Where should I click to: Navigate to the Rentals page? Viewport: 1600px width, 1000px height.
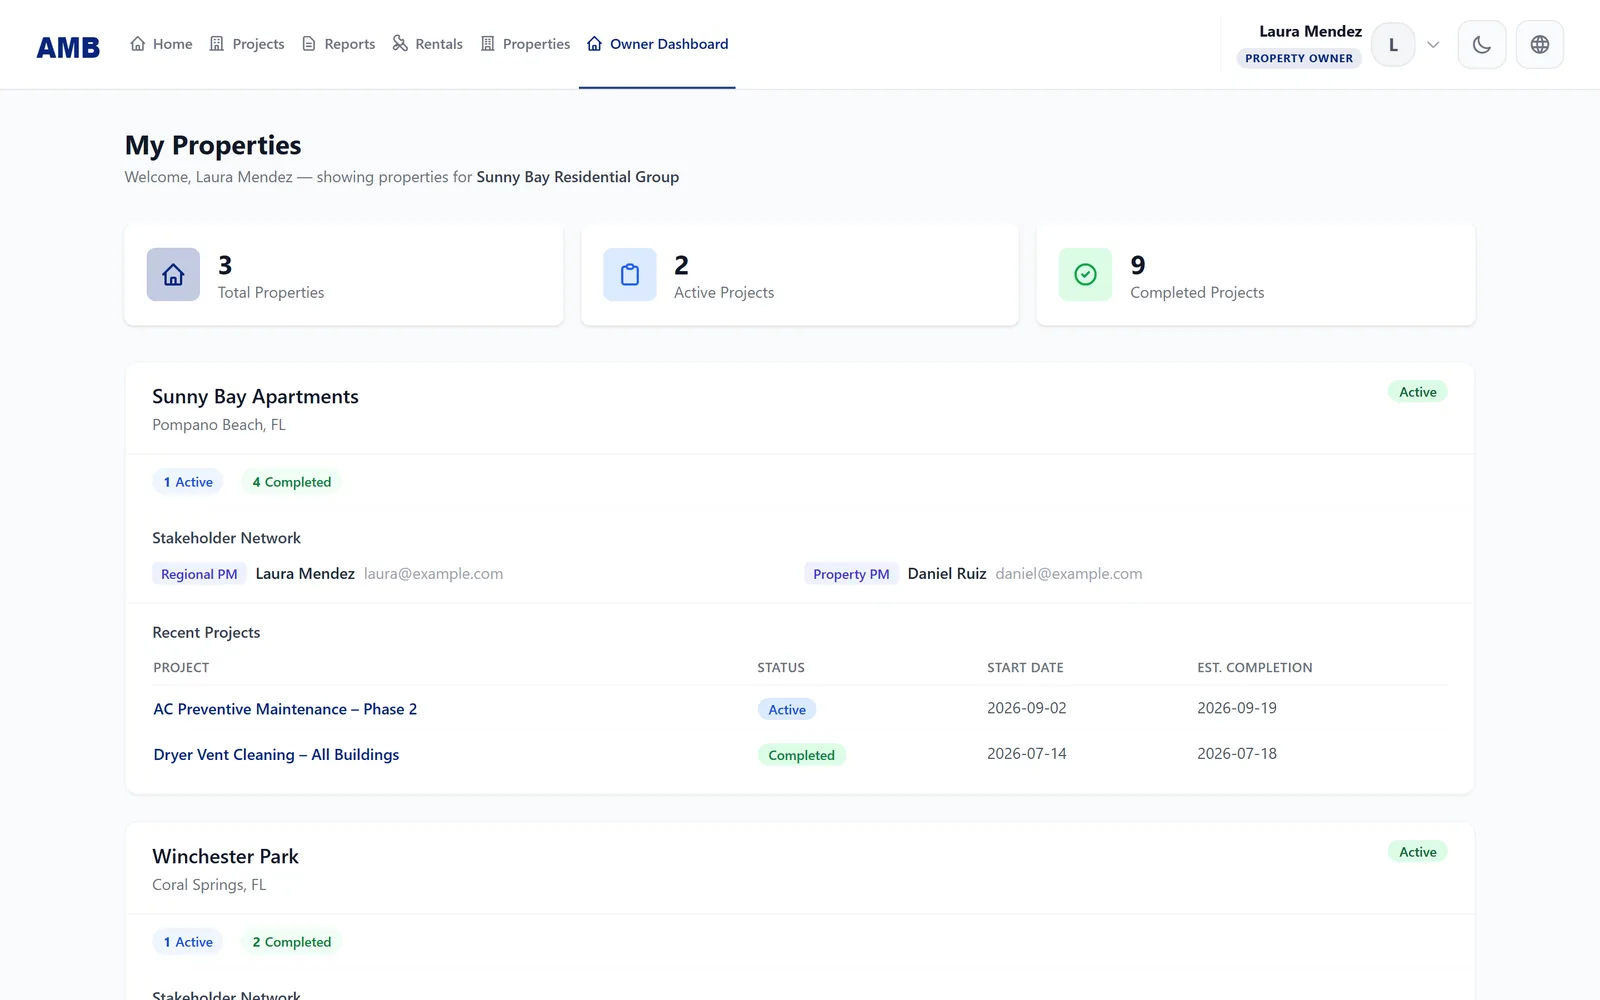point(427,44)
